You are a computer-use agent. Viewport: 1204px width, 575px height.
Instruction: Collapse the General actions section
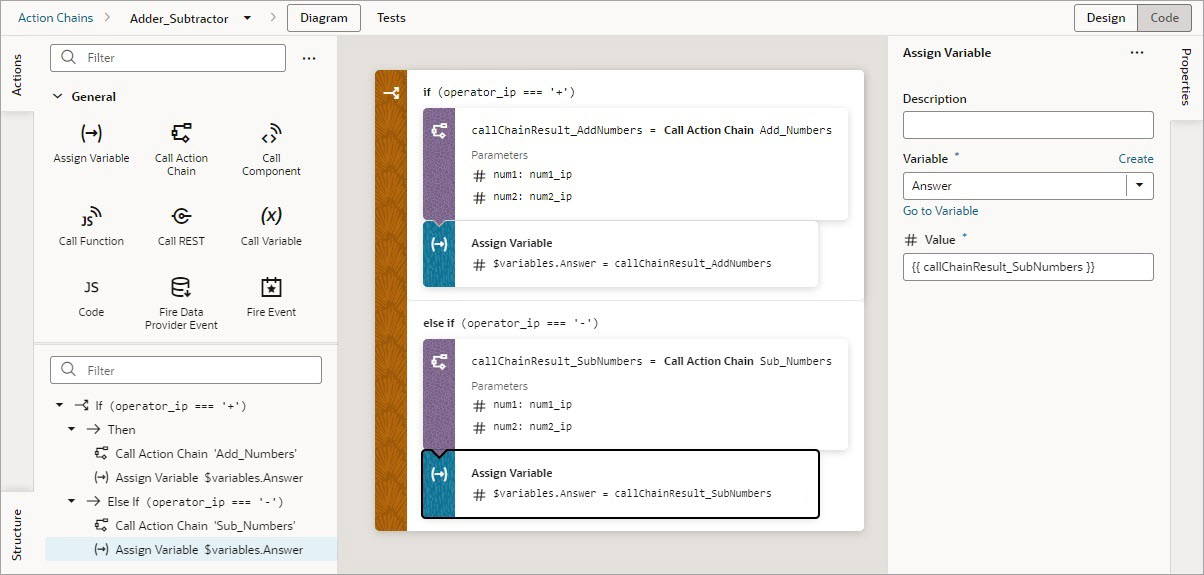(x=58, y=97)
